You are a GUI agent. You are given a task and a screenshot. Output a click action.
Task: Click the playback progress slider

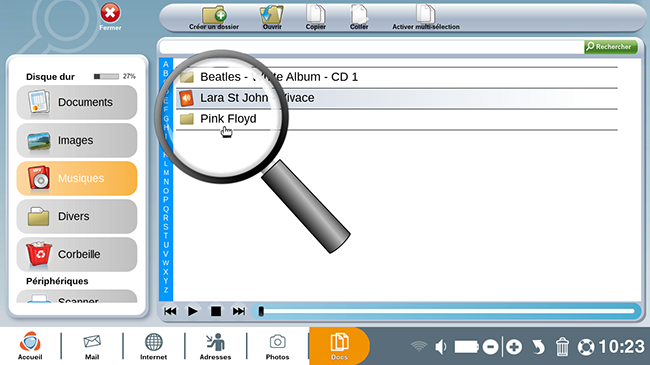[446, 311]
